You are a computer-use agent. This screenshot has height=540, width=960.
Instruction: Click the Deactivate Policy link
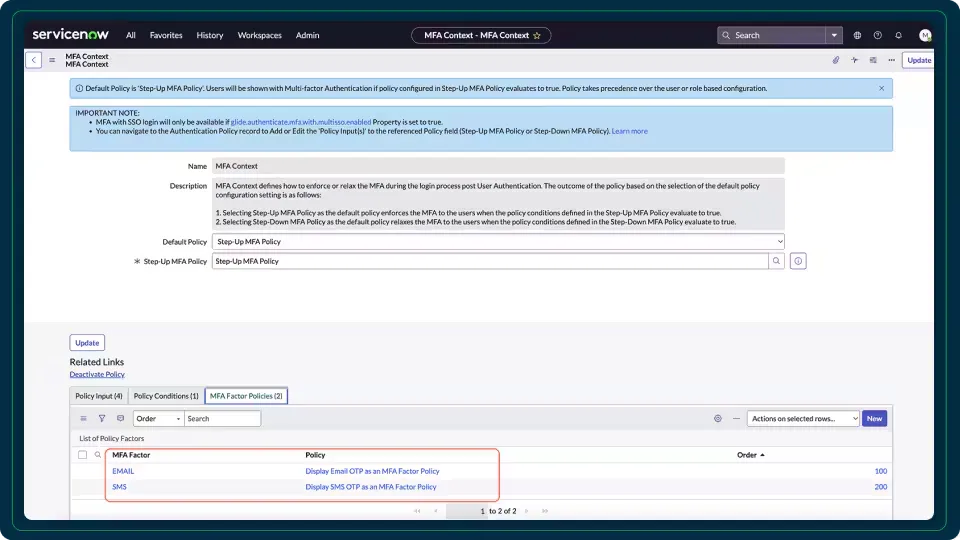pyautogui.click(x=97, y=374)
